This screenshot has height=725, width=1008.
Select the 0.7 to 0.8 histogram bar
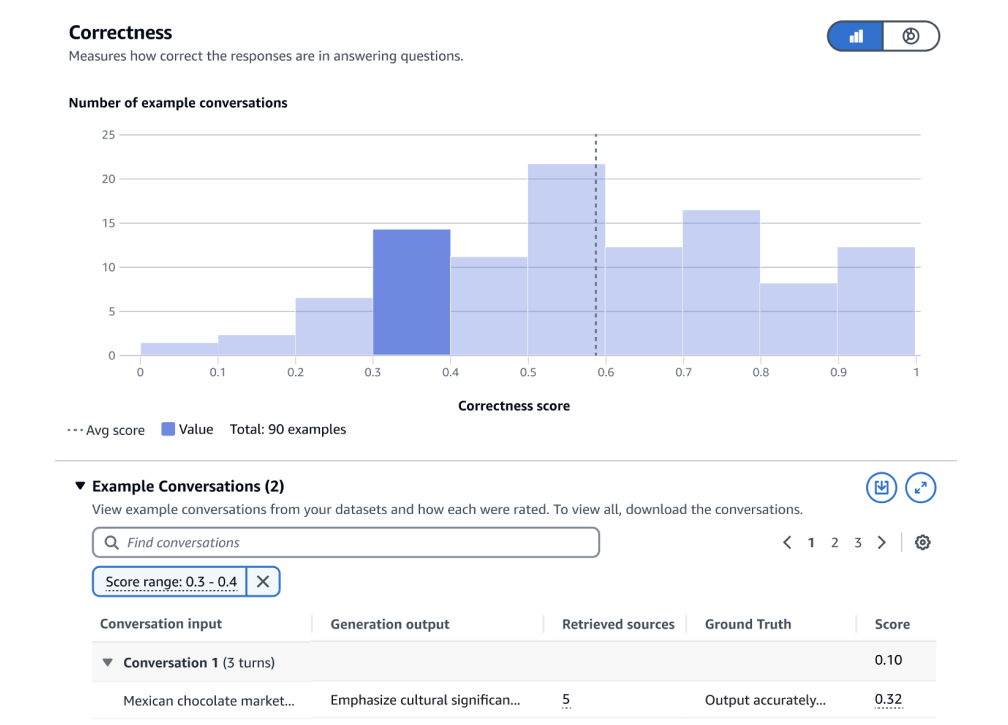click(x=721, y=283)
